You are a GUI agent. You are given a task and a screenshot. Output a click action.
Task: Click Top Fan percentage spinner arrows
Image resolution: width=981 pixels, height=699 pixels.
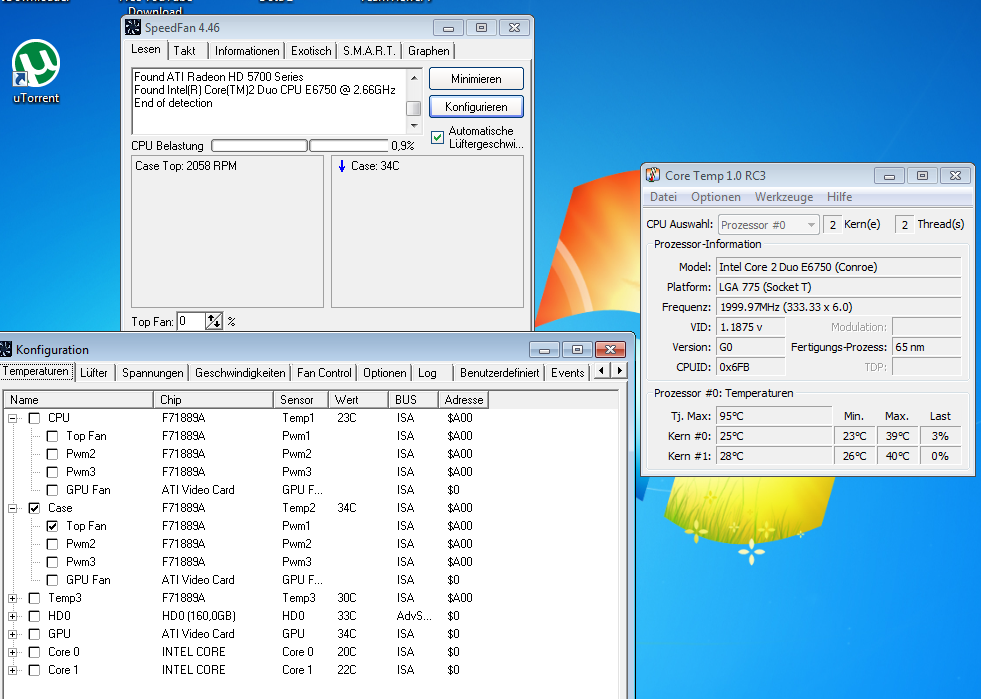pyautogui.click(x=214, y=321)
